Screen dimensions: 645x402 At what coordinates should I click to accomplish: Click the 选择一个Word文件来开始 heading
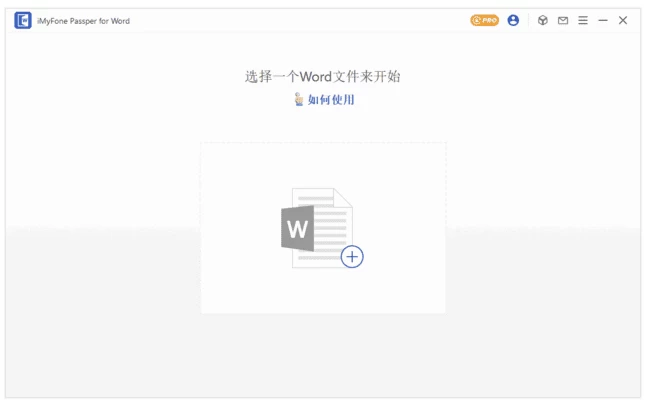click(323, 76)
